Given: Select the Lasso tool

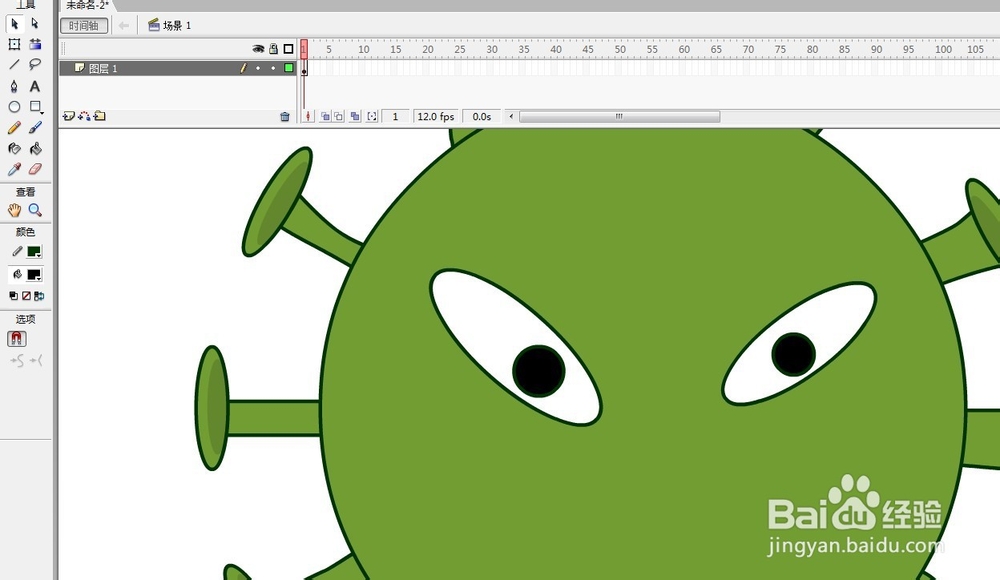Looking at the screenshot, I should coord(35,64).
